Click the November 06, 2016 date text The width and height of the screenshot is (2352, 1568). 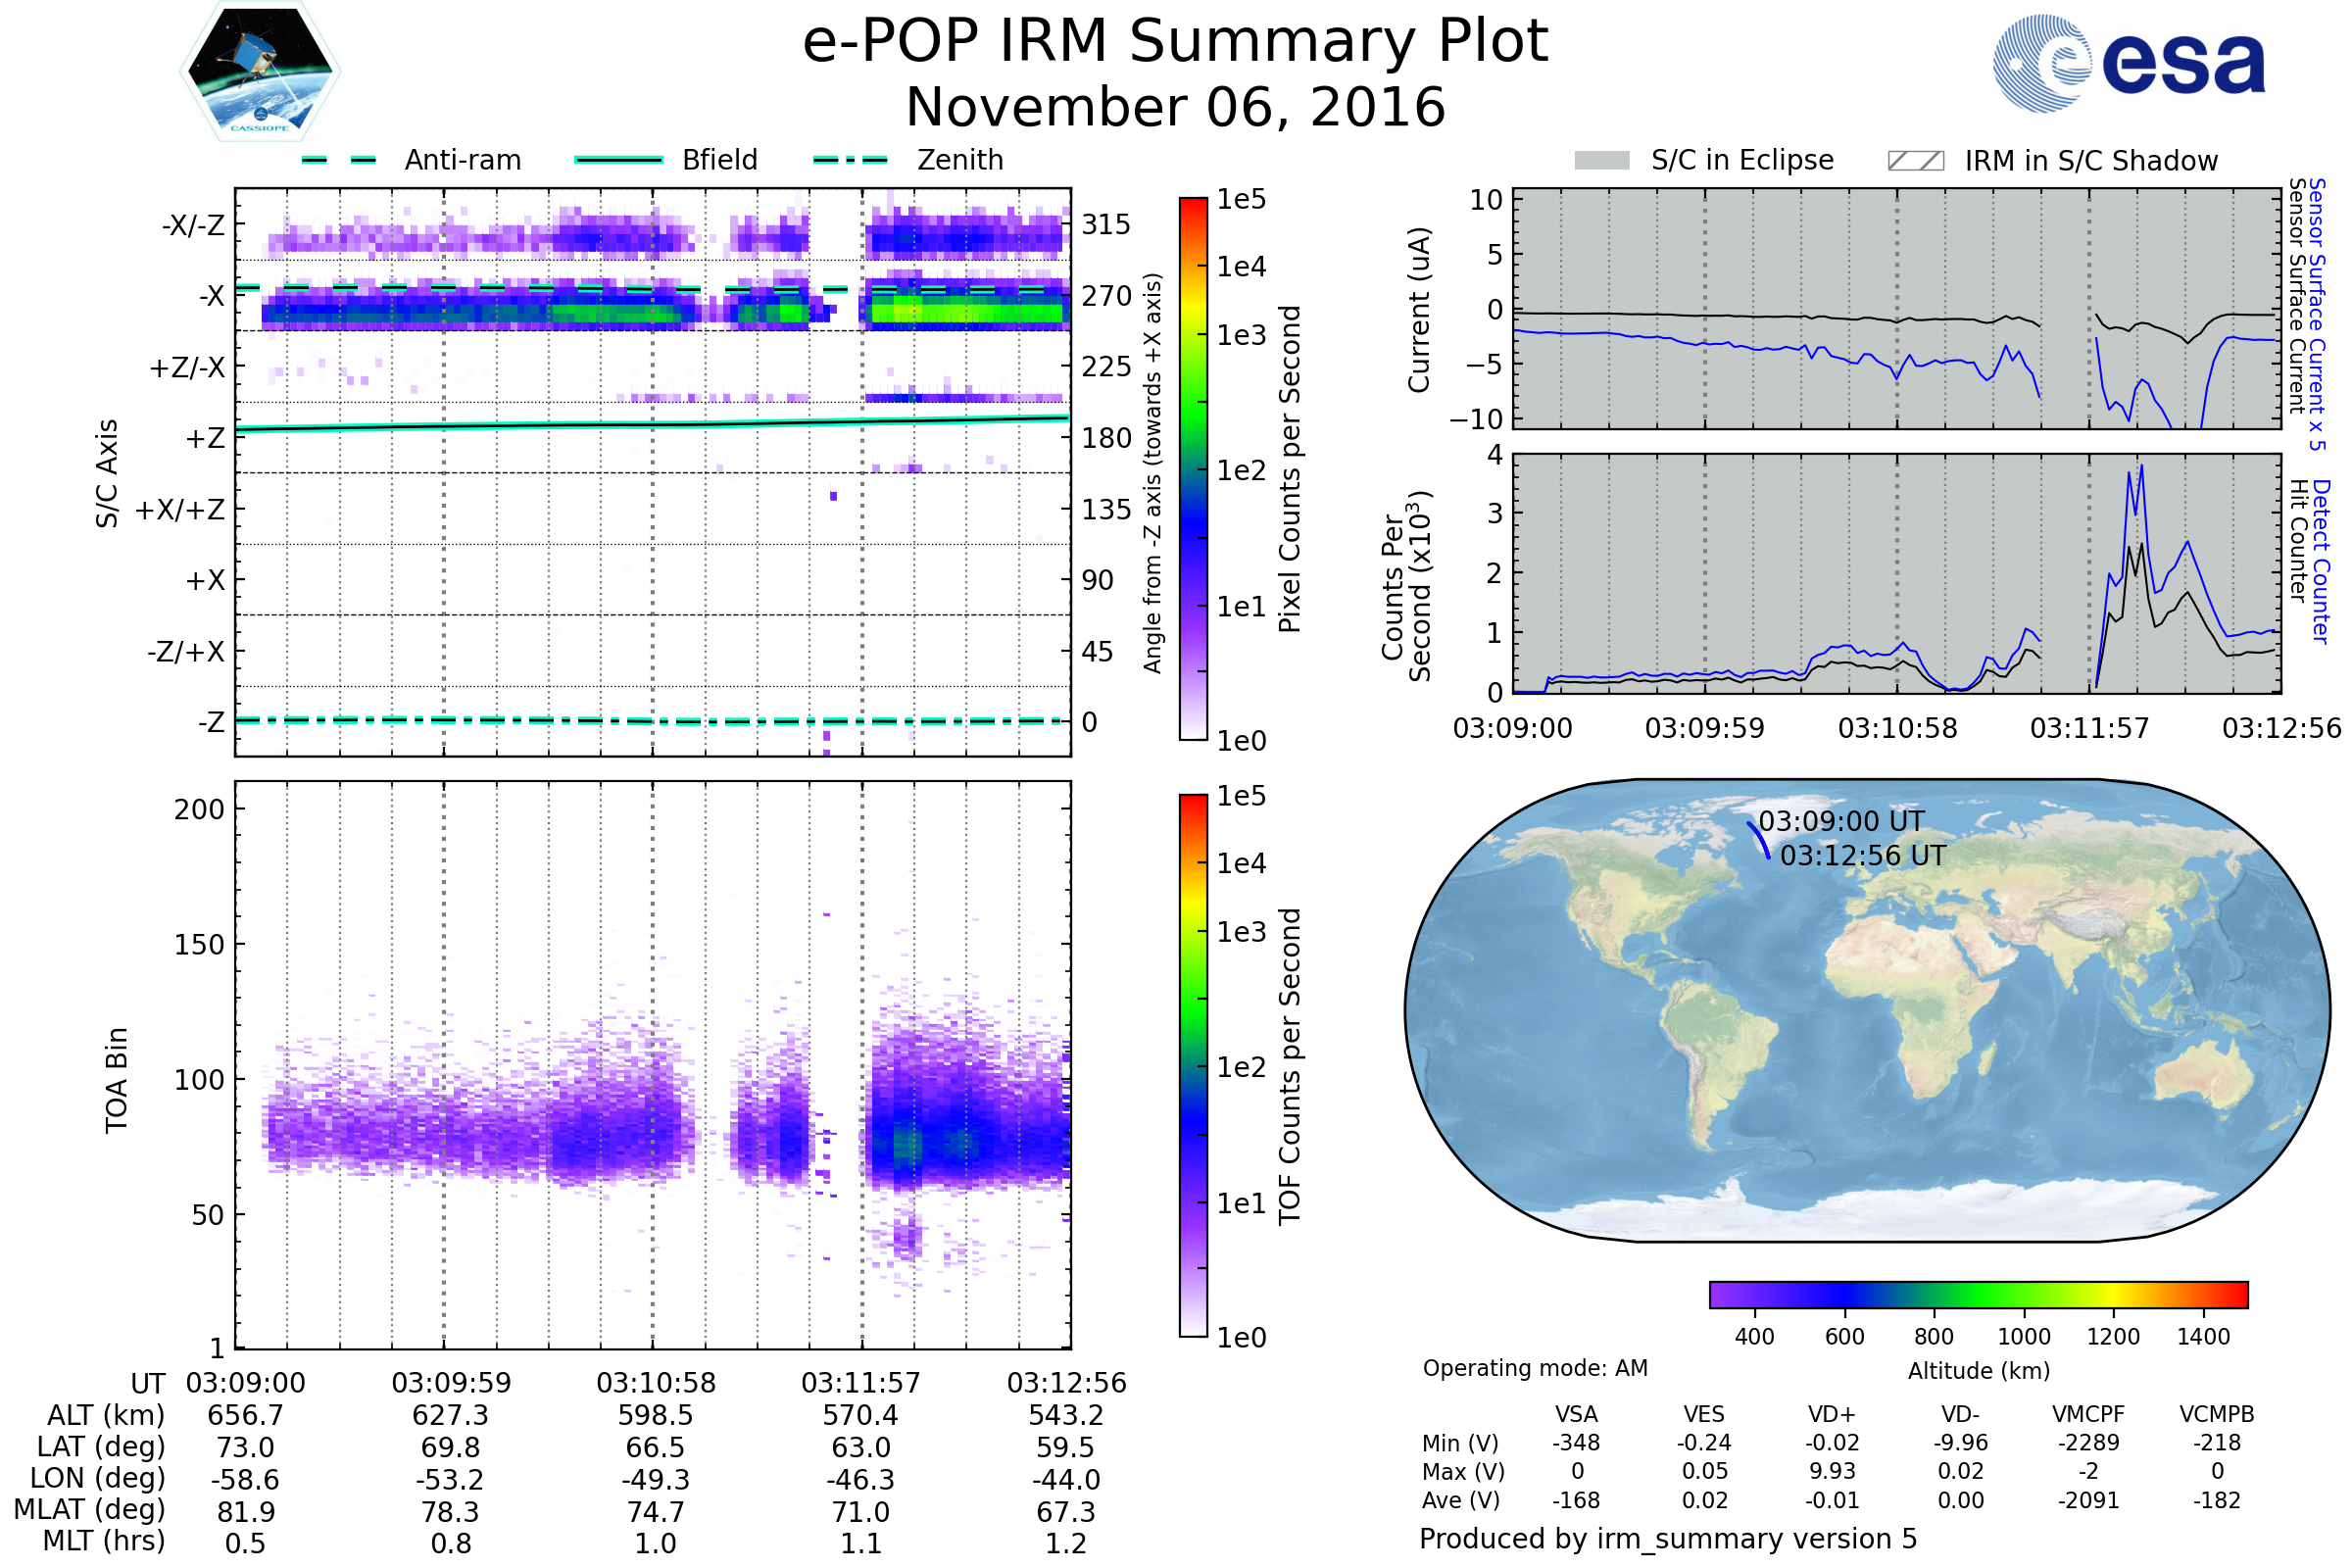(x=1175, y=108)
